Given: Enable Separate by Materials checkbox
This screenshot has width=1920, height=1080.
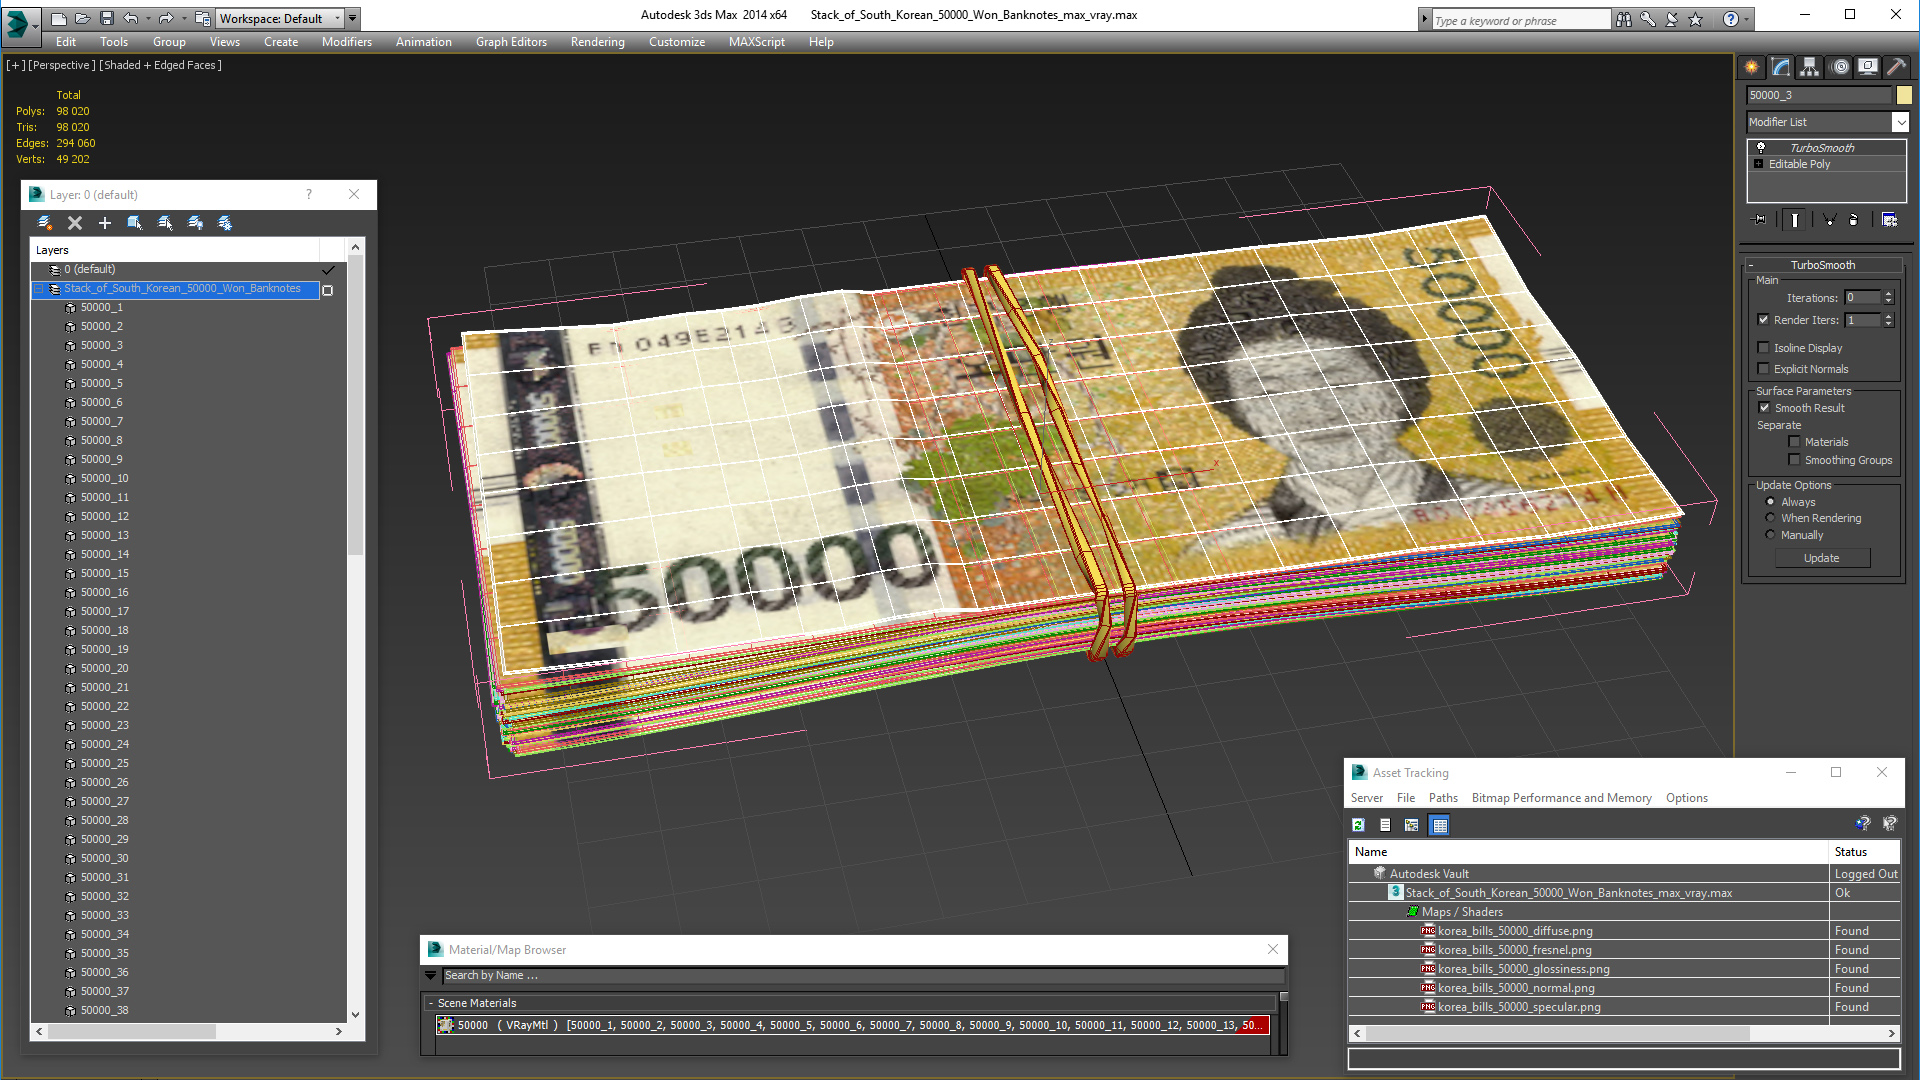Looking at the screenshot, I should pyautogui.click(x=1794, y=442).
